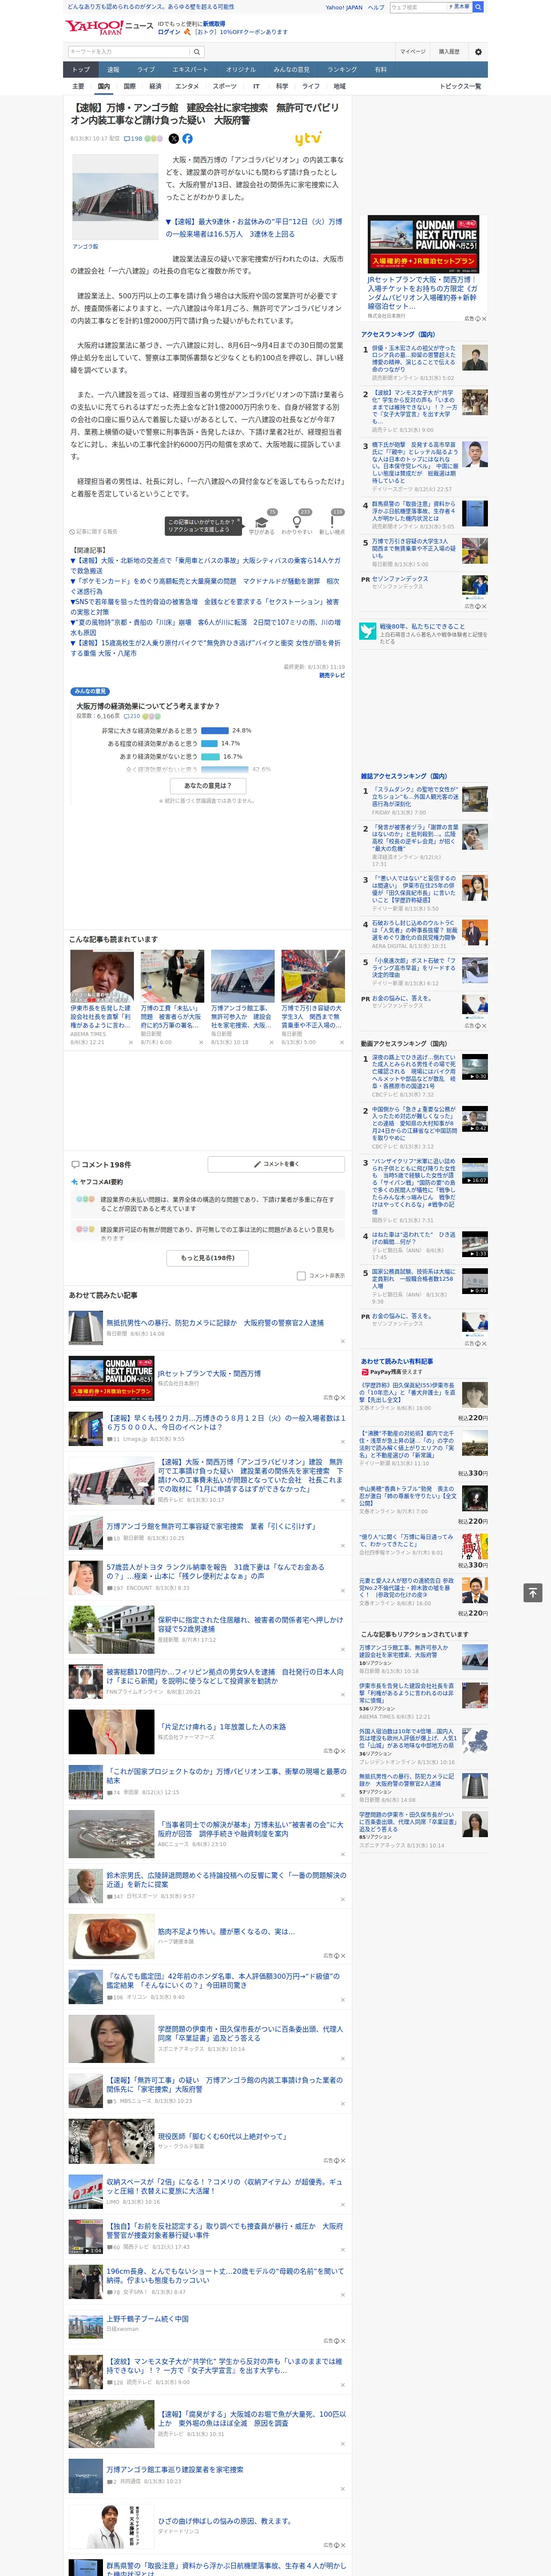Click 24.8% blue poll result bar

(x=215, y=731)
